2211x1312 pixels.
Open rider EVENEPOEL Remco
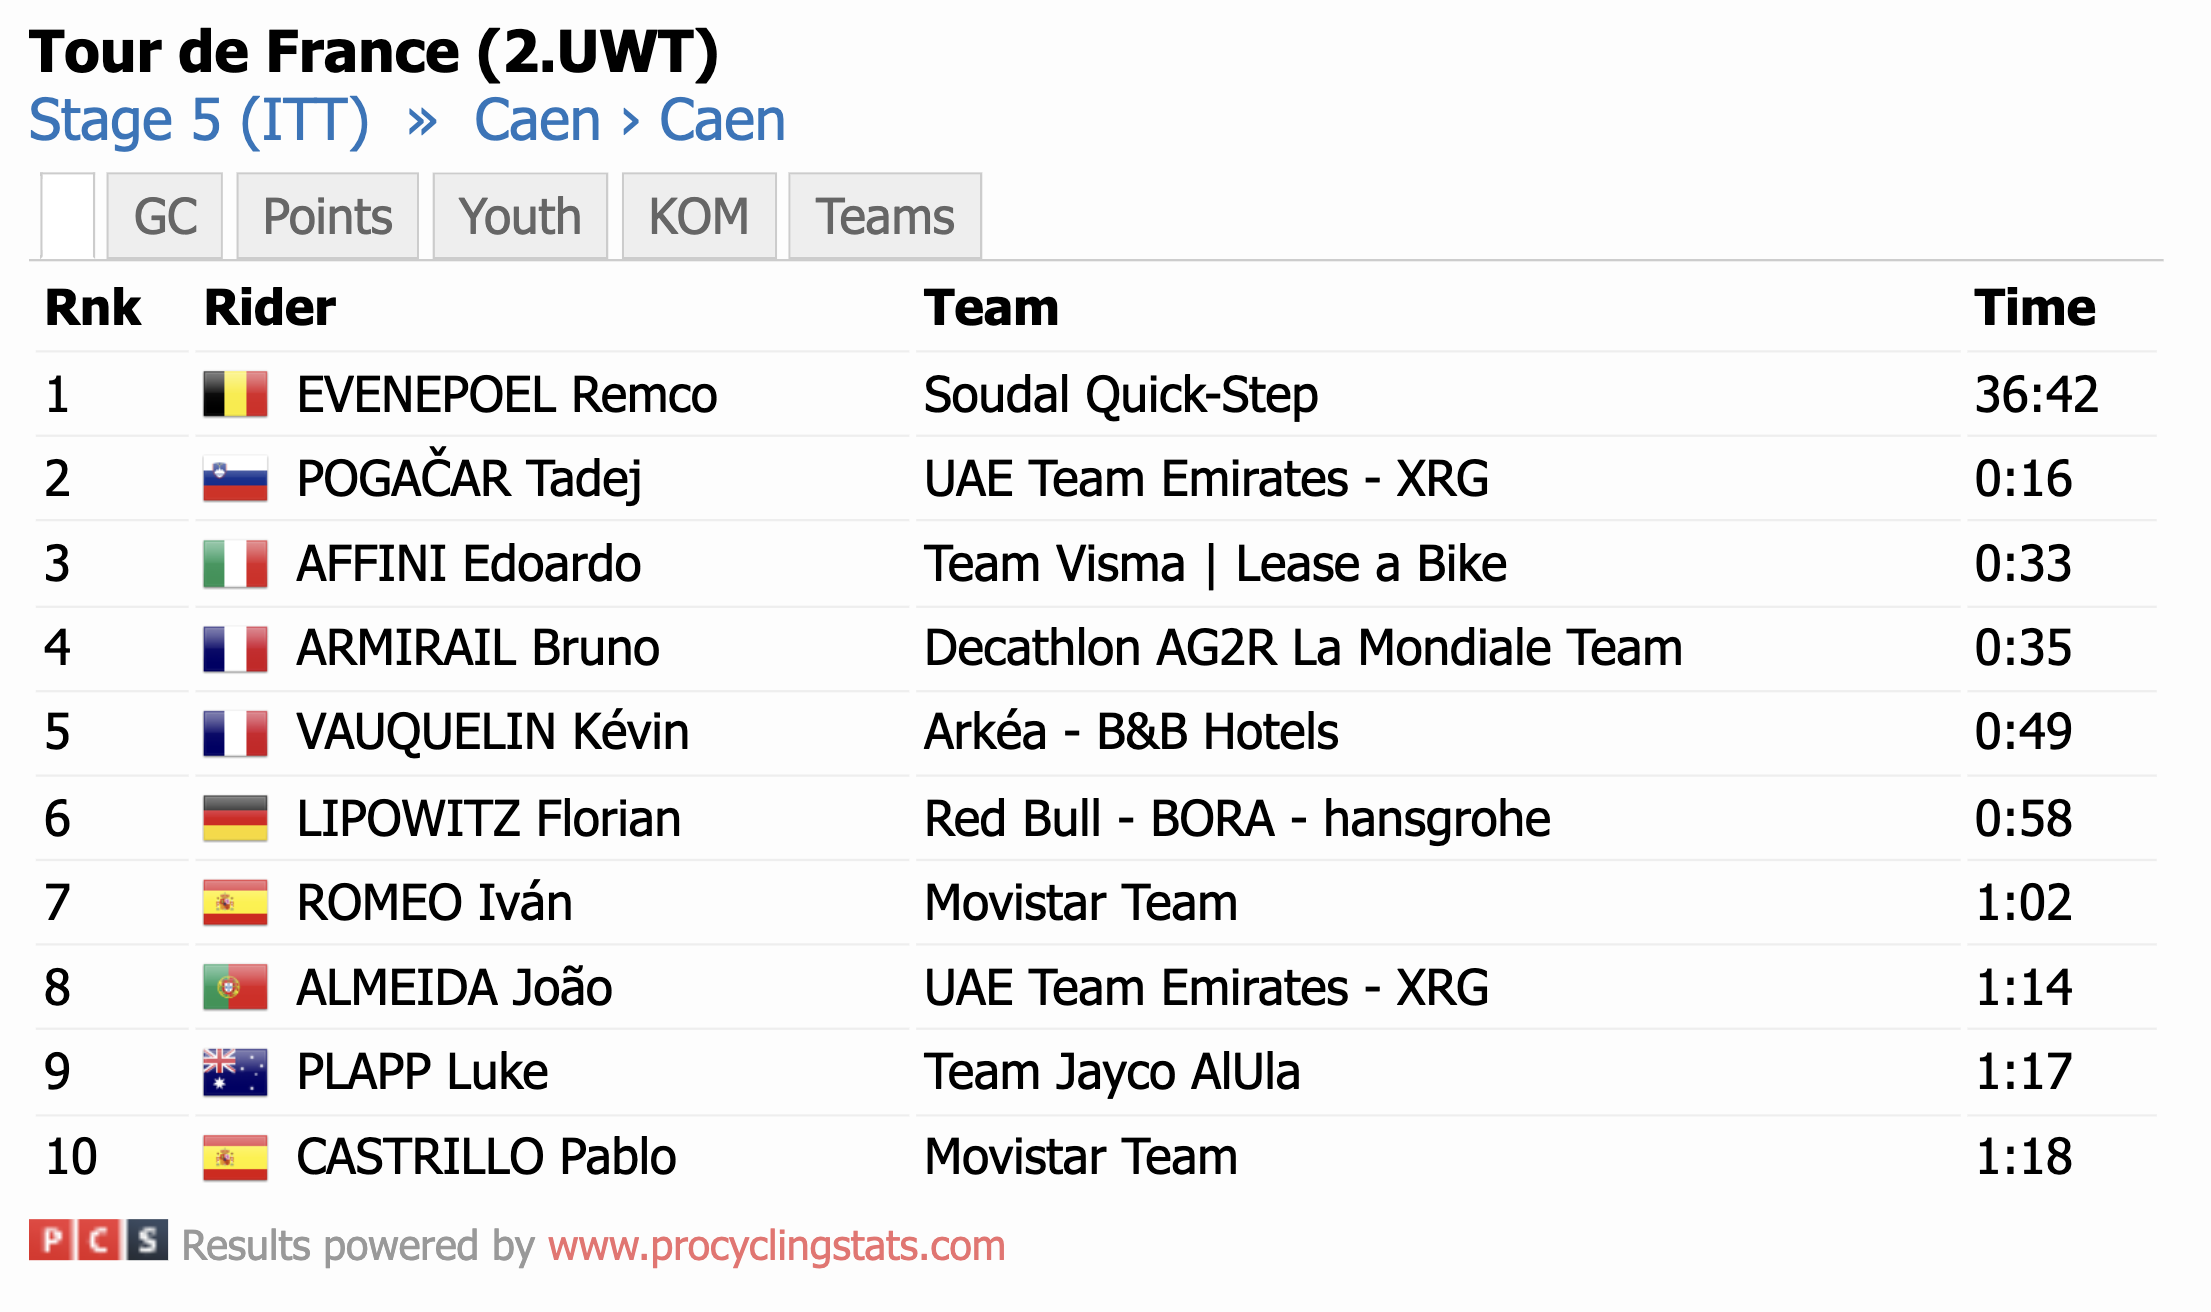[x=507, y=394]
